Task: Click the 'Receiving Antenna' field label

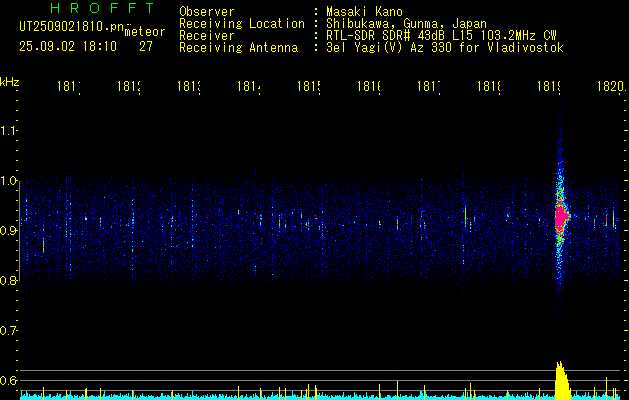Action: coord(239,48)
